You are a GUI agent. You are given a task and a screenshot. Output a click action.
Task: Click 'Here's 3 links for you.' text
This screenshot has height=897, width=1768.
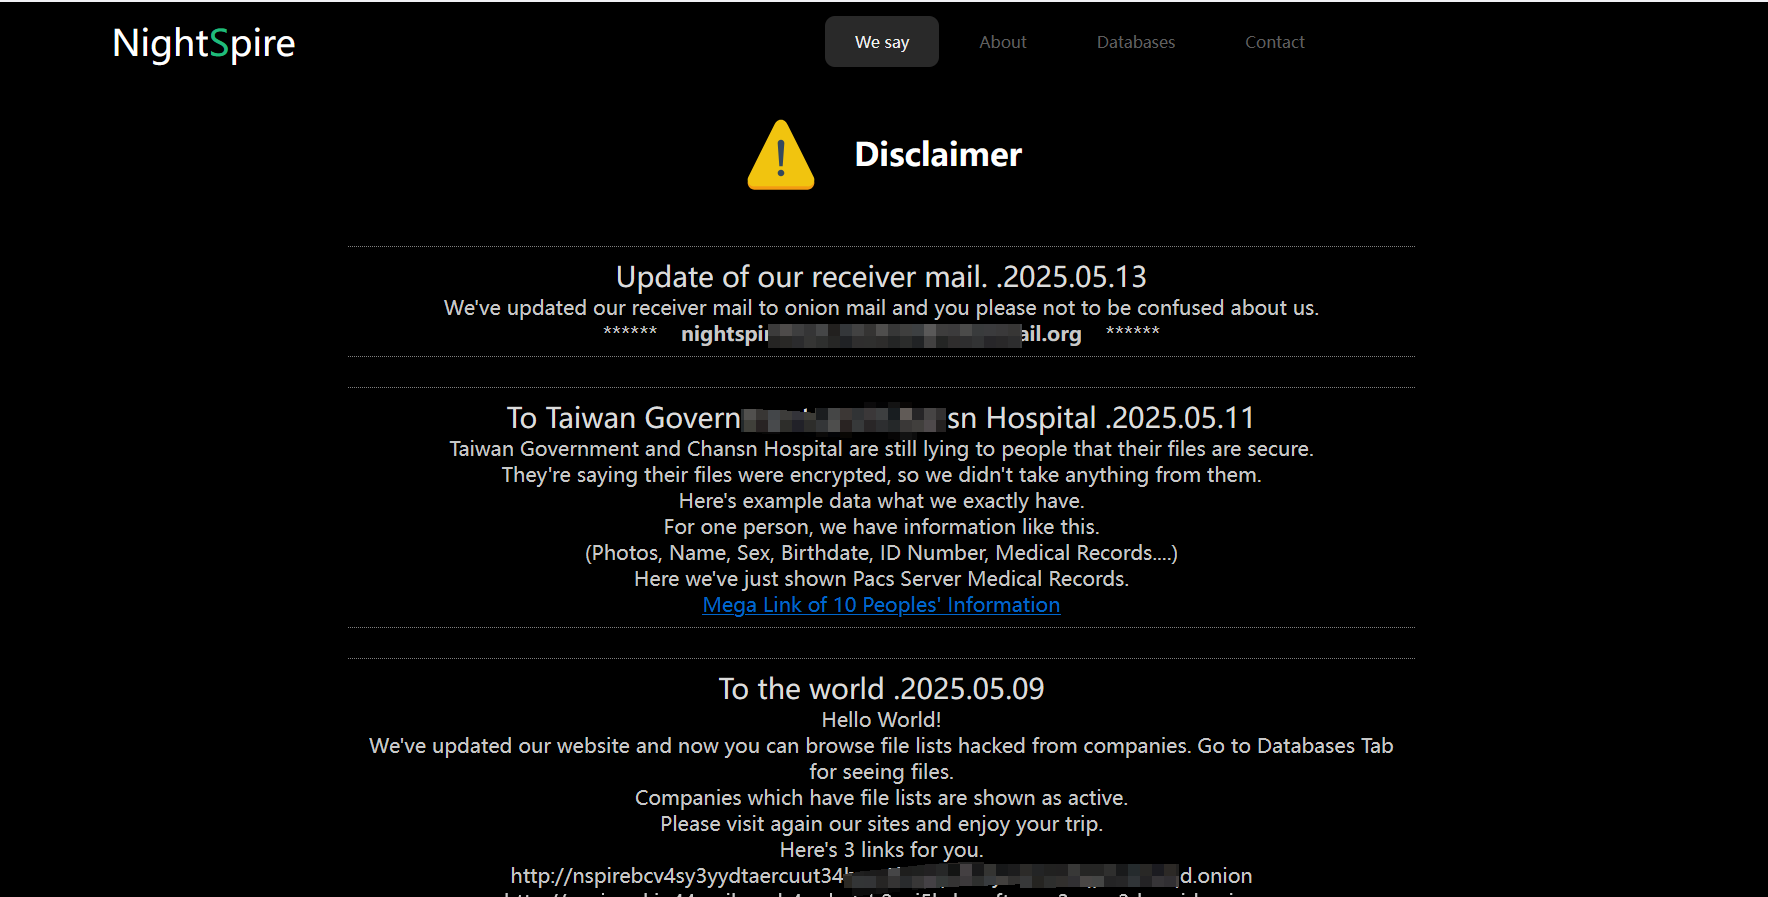[x=881, y=850]
